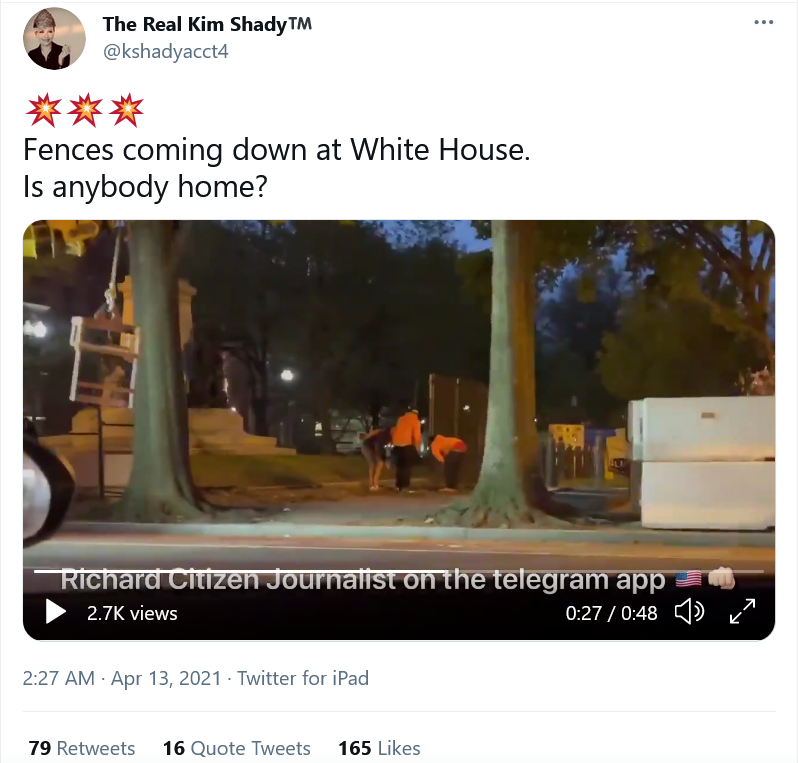Click the 2:27 AM Apr 13, 2021 timestamp
Image resolution: width=798 pixels, height=763 pixels.
(x=122, y=678)
